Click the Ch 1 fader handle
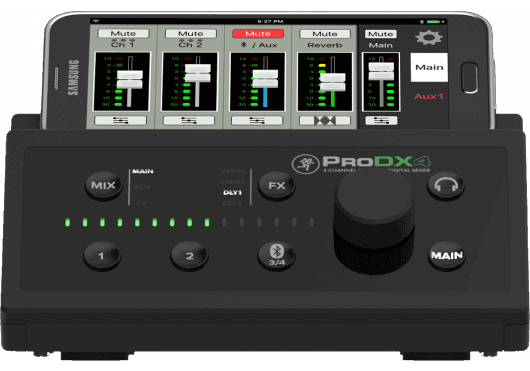The image size is (530, 371). [x=129, y=79]
